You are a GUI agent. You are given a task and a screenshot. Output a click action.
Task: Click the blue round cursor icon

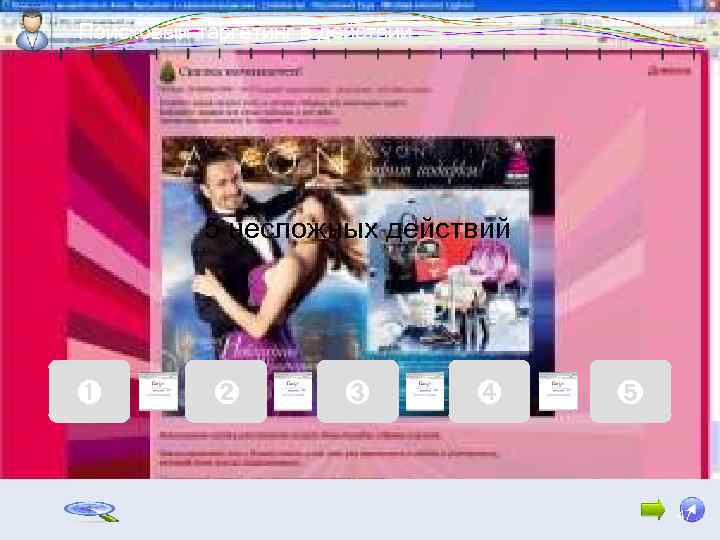(x=692, y=509)
